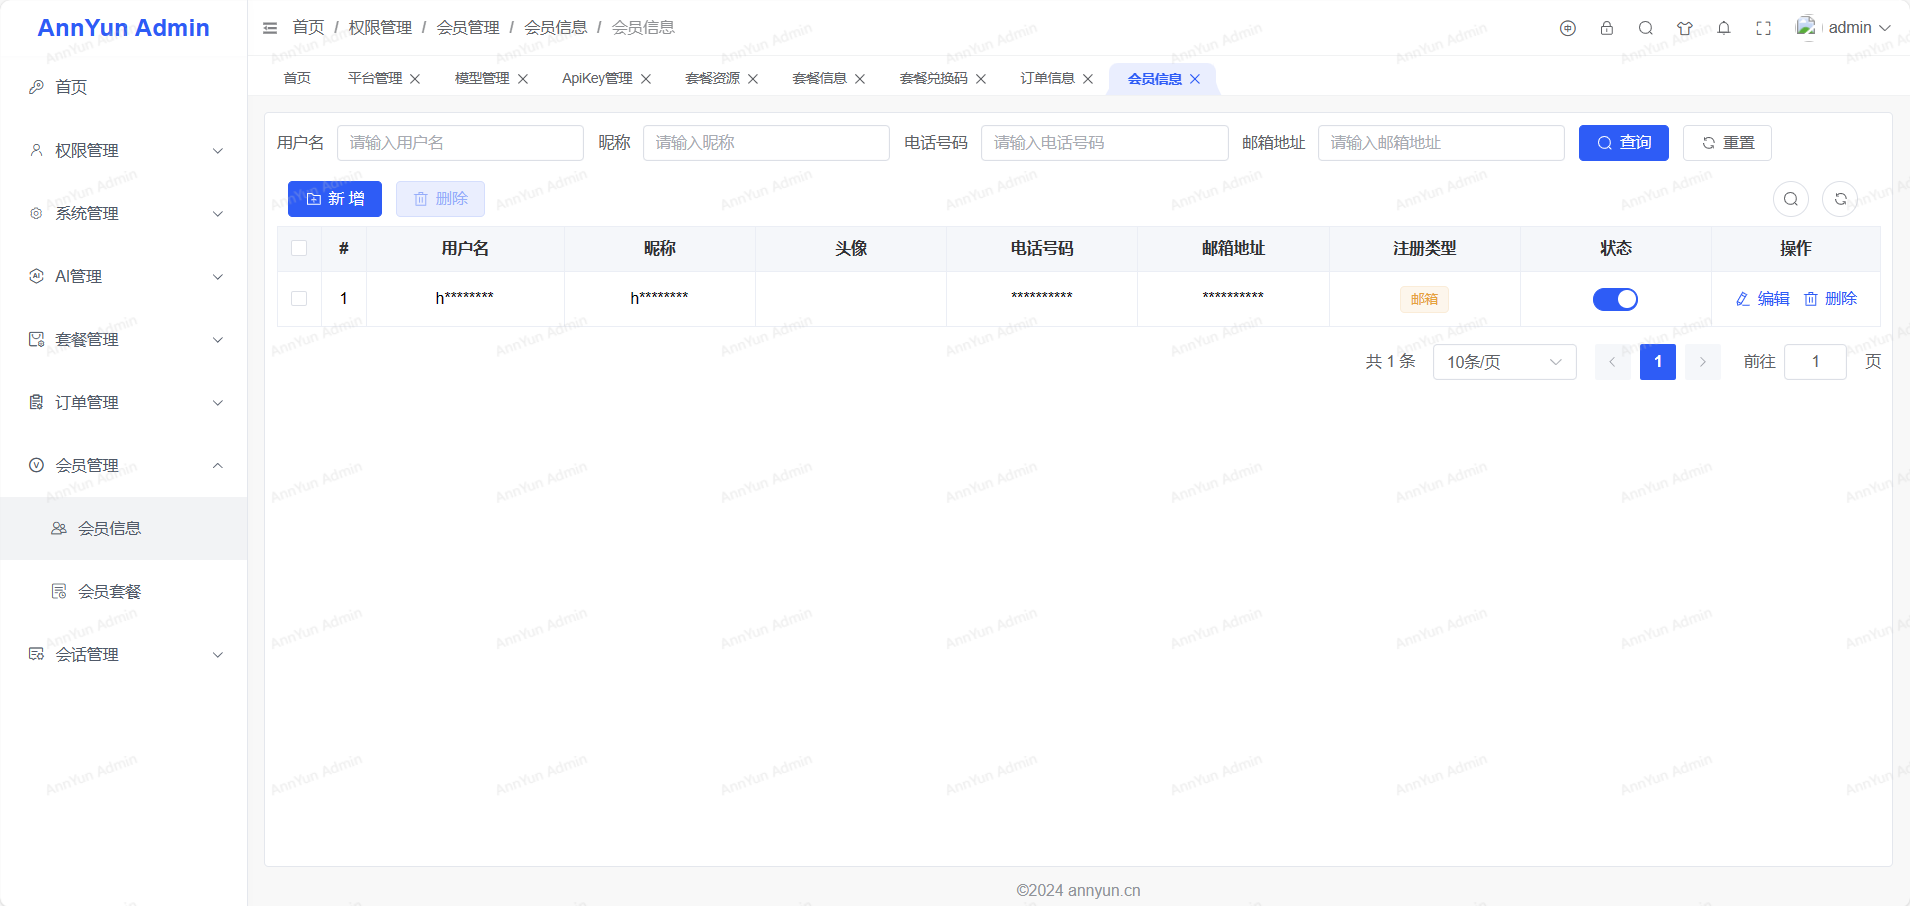1910x906 pixels.
Task: Close the 订单信息 tab
Action: tap(1088, 79)
